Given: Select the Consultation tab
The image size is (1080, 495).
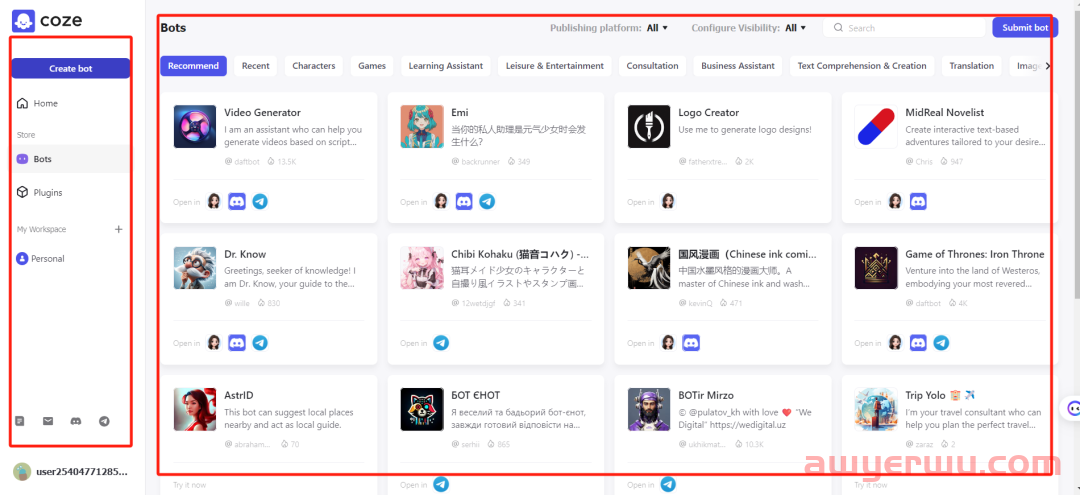Looking at the screenshot, I should pos(652,66).
